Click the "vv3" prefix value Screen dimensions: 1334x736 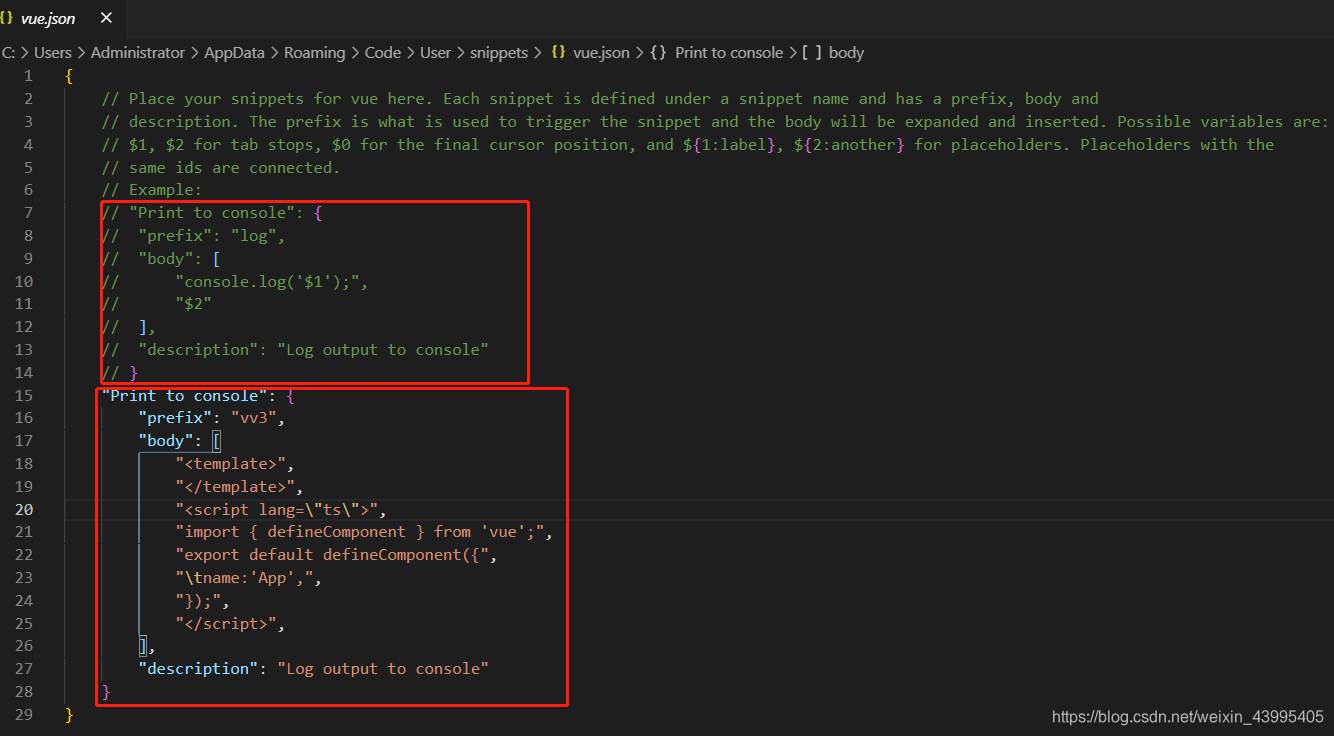pos(253,418)
